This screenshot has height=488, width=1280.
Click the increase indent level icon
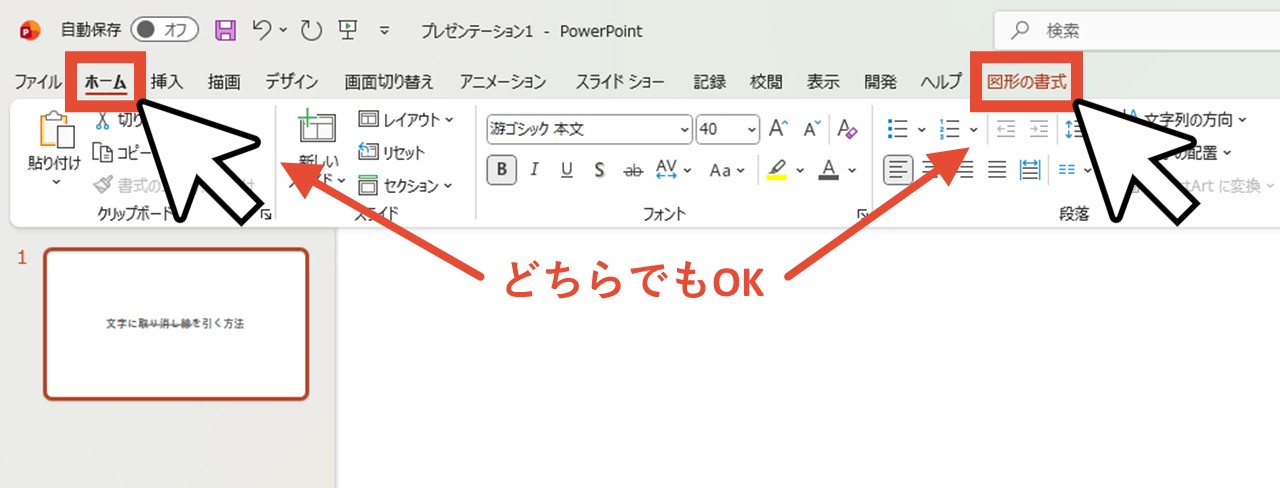click(x=1039, y=128)
